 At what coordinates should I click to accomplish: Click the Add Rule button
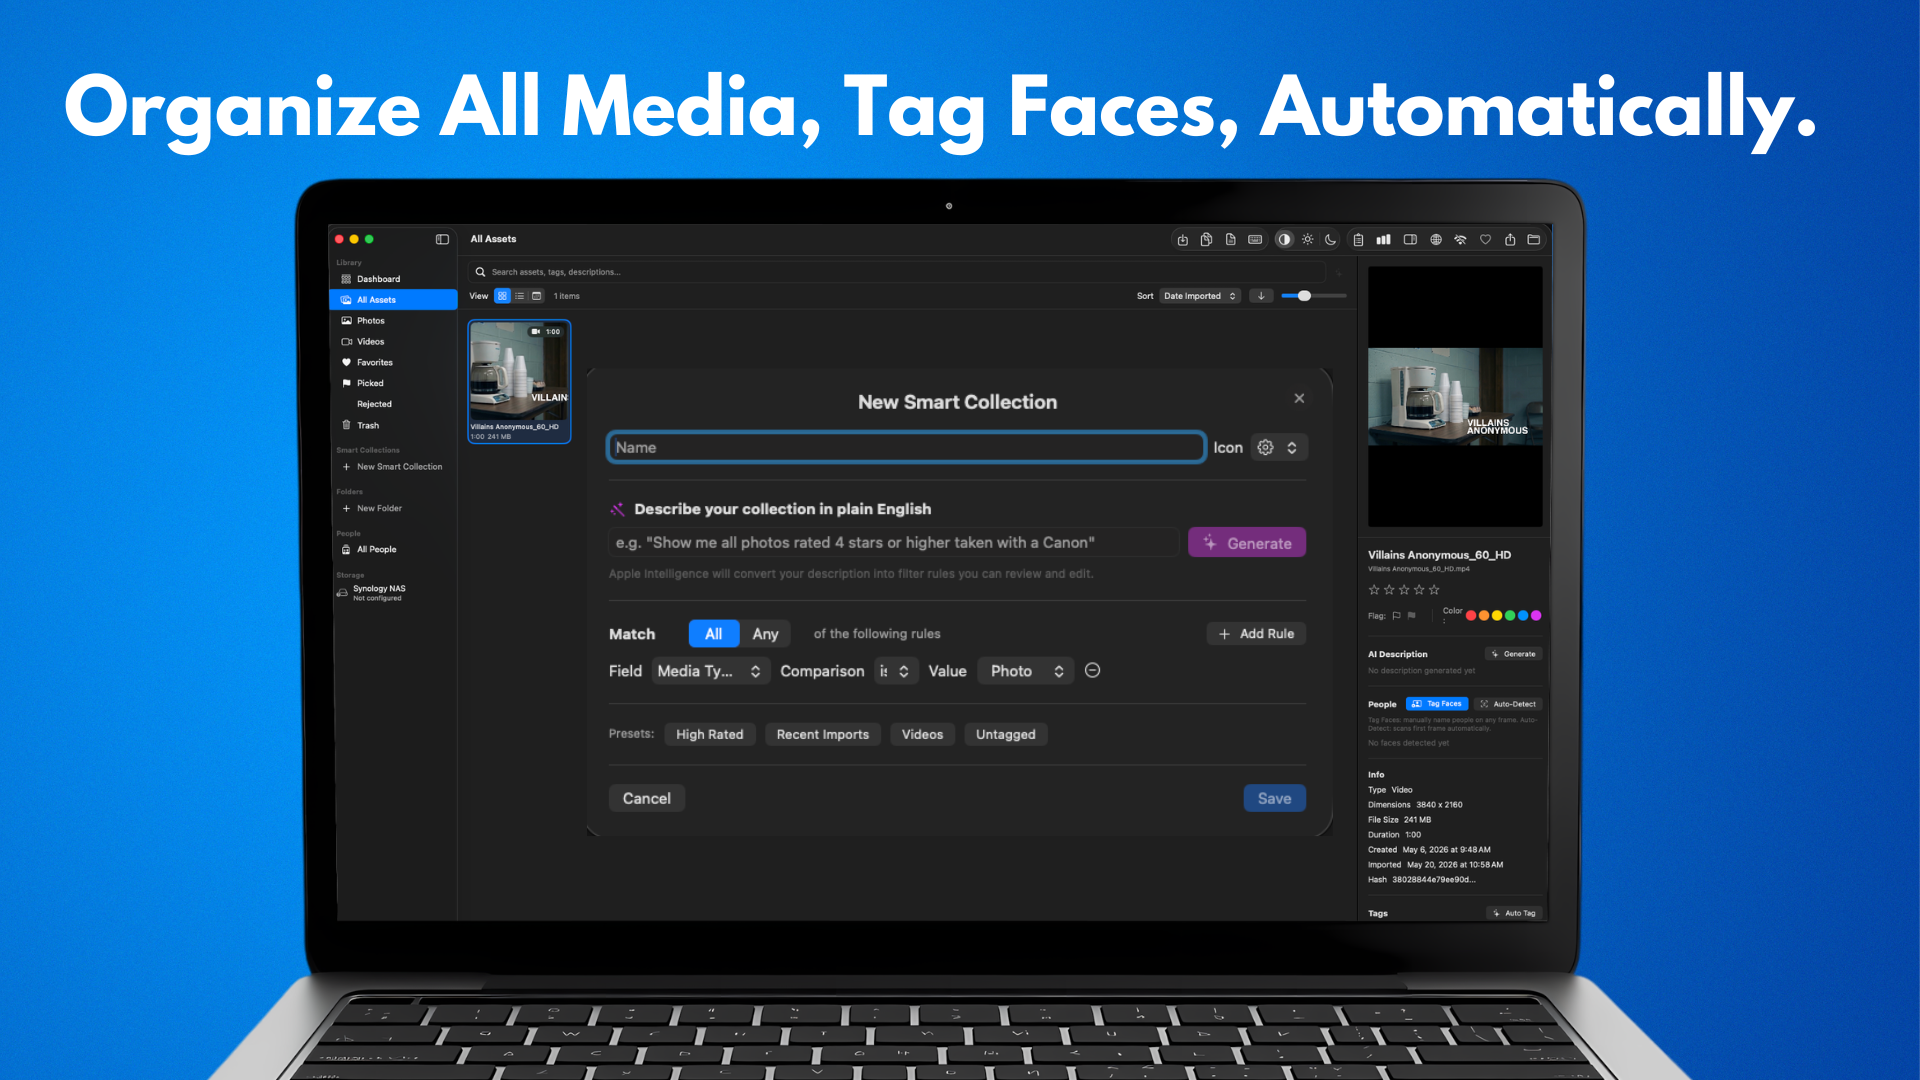tap(1257, 634)
